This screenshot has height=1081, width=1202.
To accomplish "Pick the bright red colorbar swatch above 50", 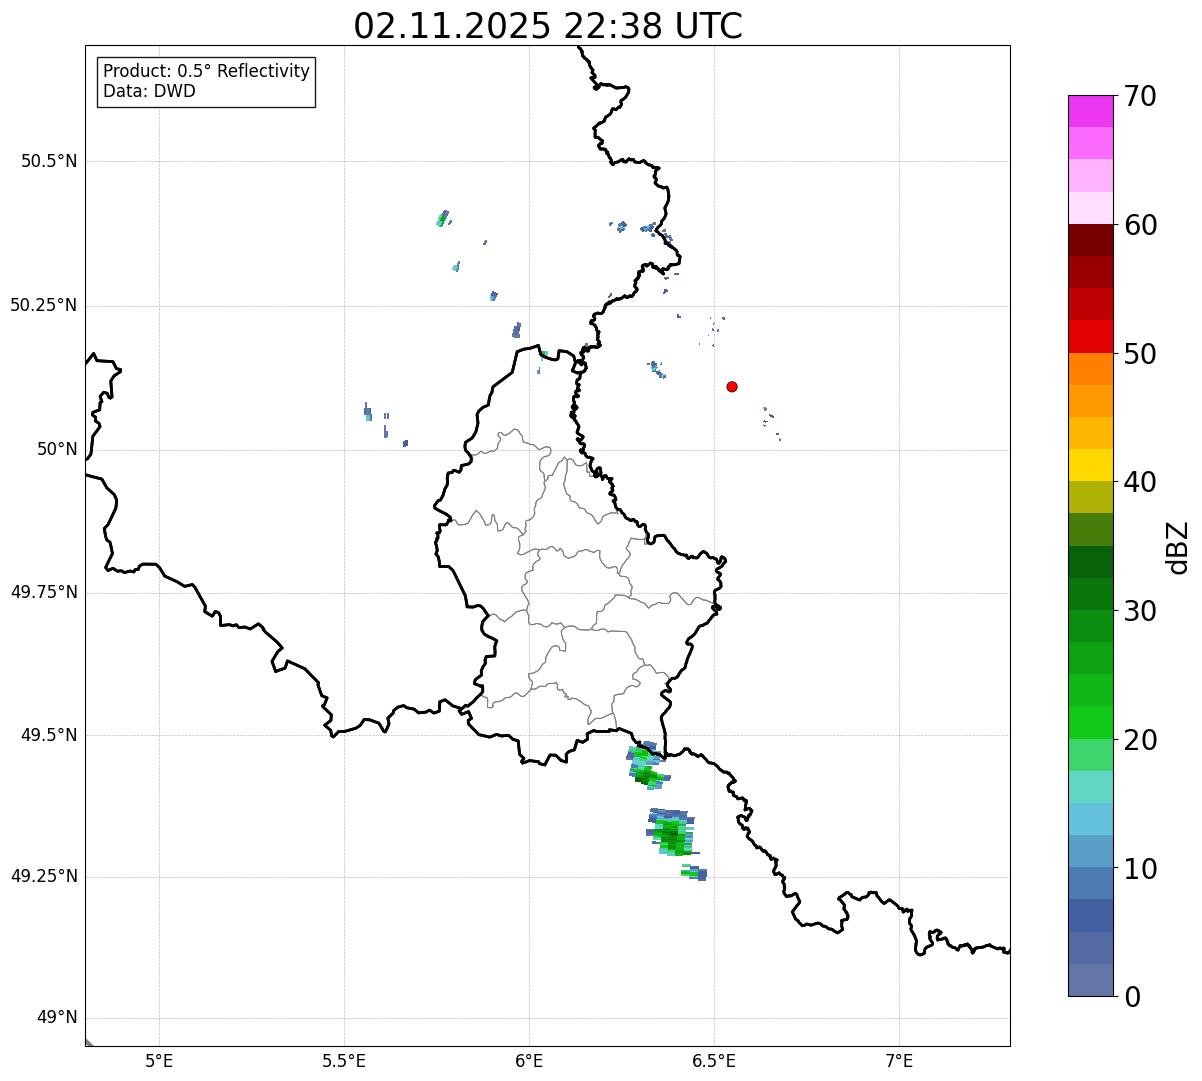I will (1090, 337).
